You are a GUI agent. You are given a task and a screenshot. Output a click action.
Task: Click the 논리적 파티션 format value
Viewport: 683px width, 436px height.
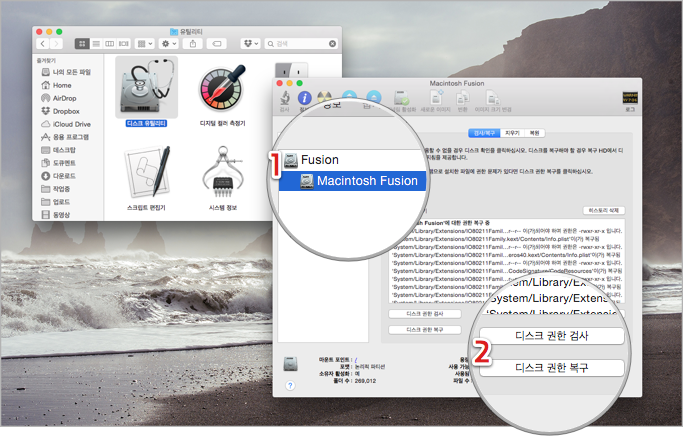point(370,367)
